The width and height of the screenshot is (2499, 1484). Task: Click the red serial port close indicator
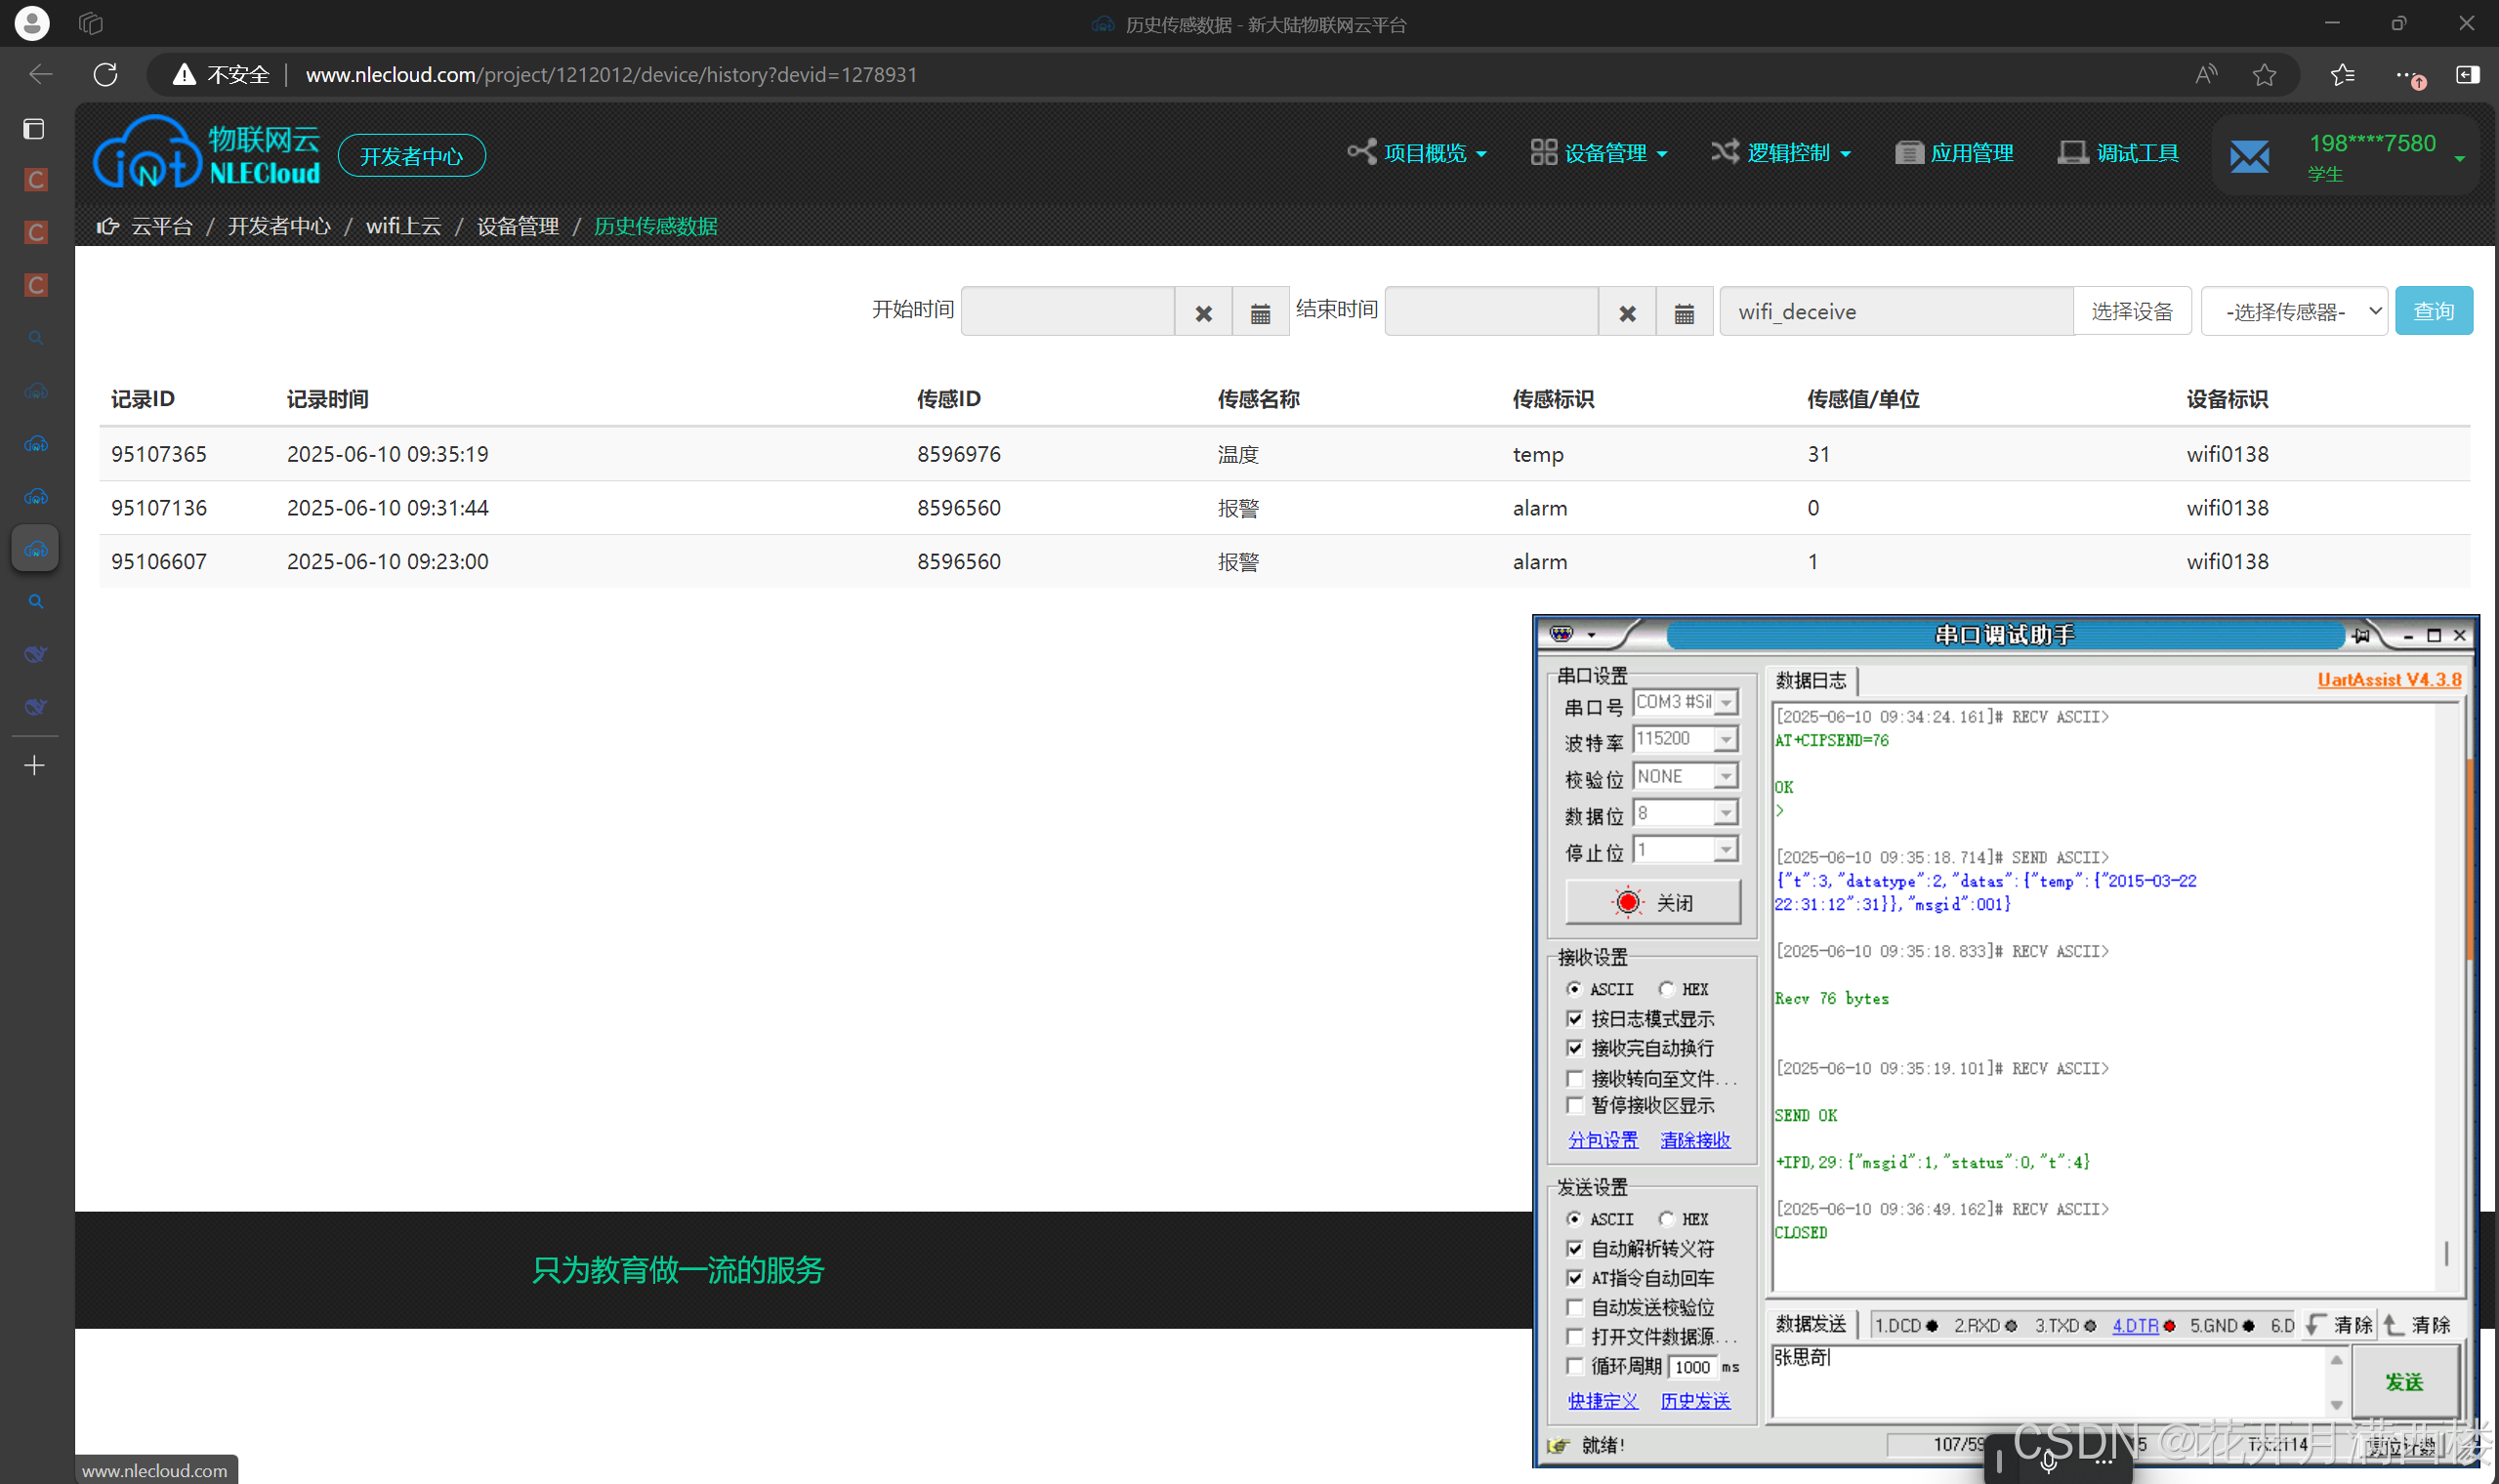coord(1627,902)
